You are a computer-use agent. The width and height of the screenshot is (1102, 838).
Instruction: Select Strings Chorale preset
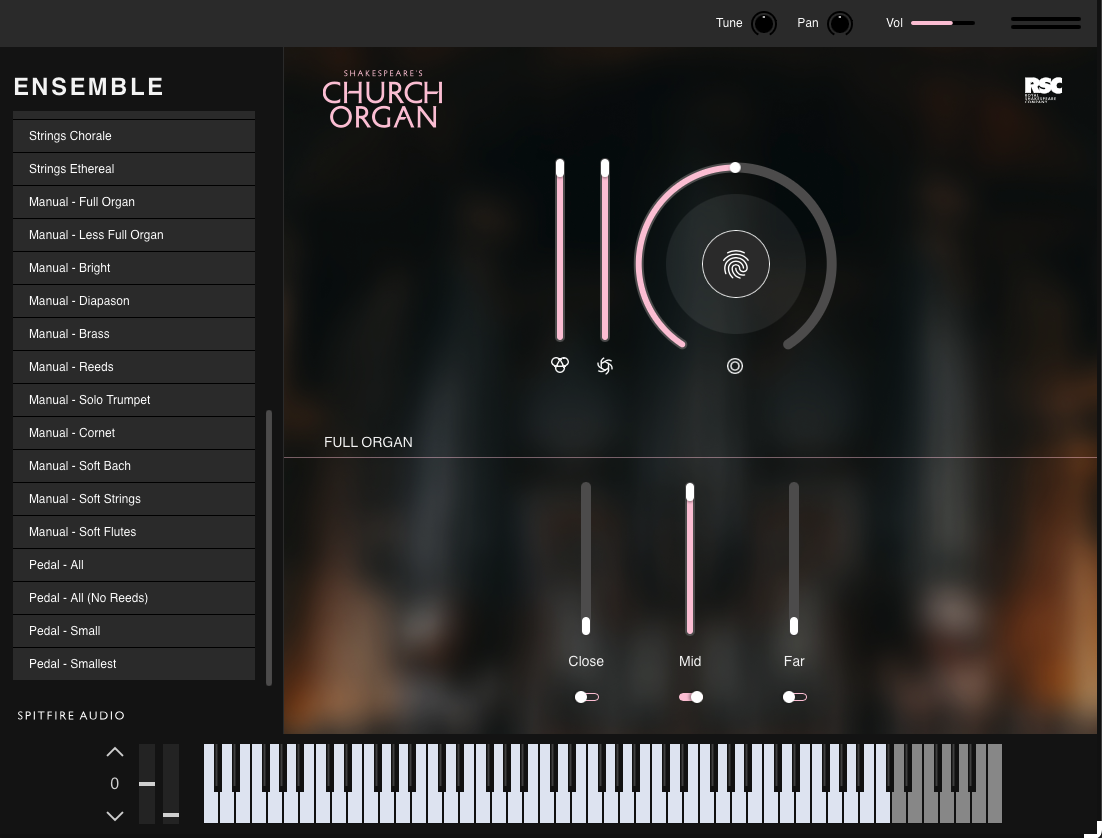[134, 136]
